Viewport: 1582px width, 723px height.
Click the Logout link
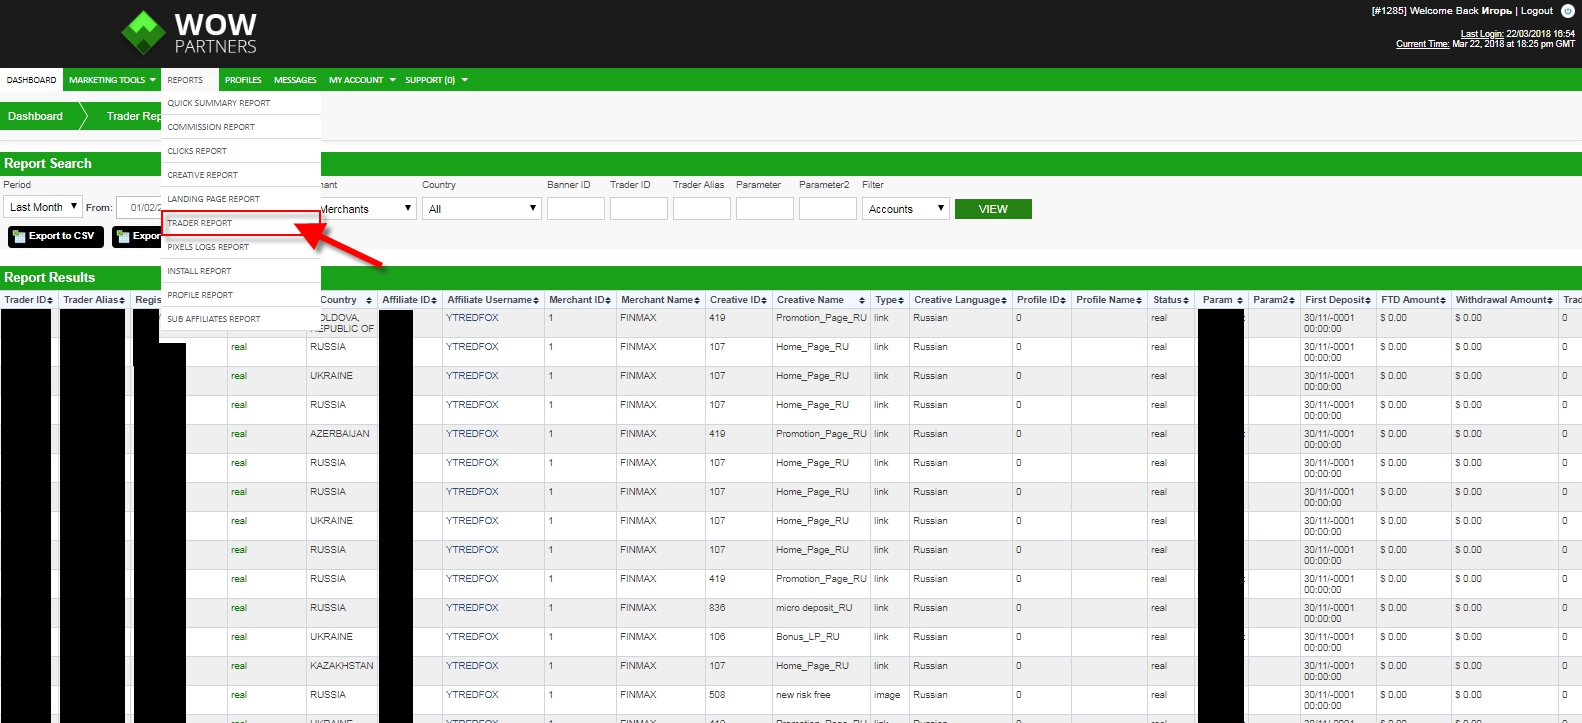[x=1536, y=11]
